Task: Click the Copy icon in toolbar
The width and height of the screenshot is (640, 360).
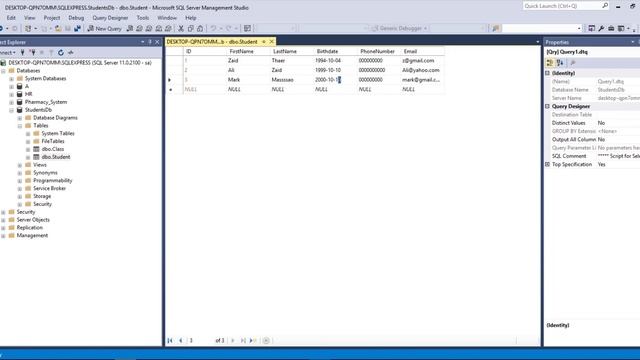Action: (x=191, y=28)
